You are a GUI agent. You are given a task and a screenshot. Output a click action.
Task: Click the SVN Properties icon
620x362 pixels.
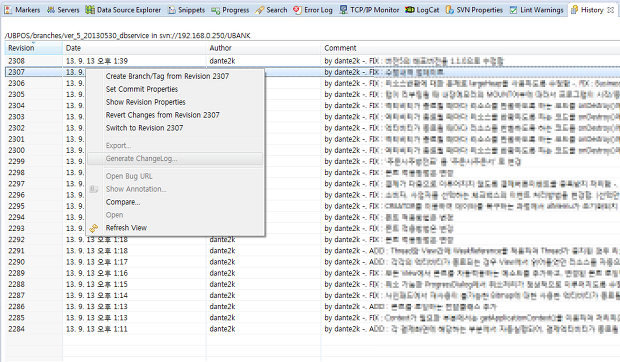tap(450, 10)
